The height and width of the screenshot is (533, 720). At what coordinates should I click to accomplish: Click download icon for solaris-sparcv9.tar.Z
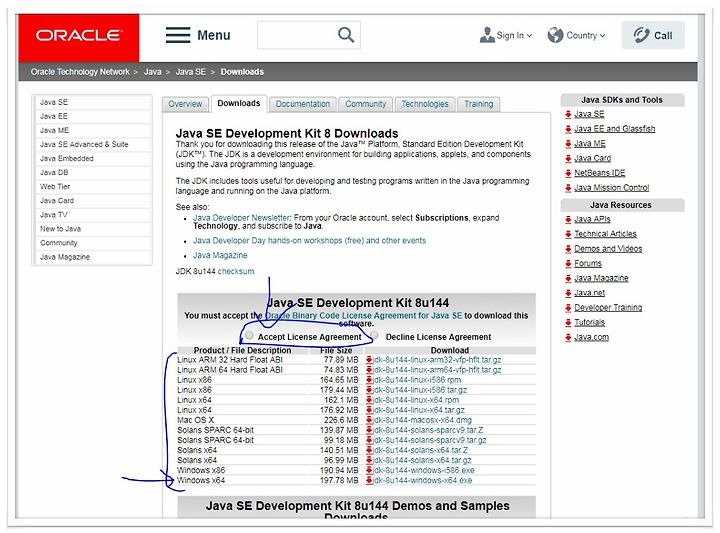[x=369, y=430]
